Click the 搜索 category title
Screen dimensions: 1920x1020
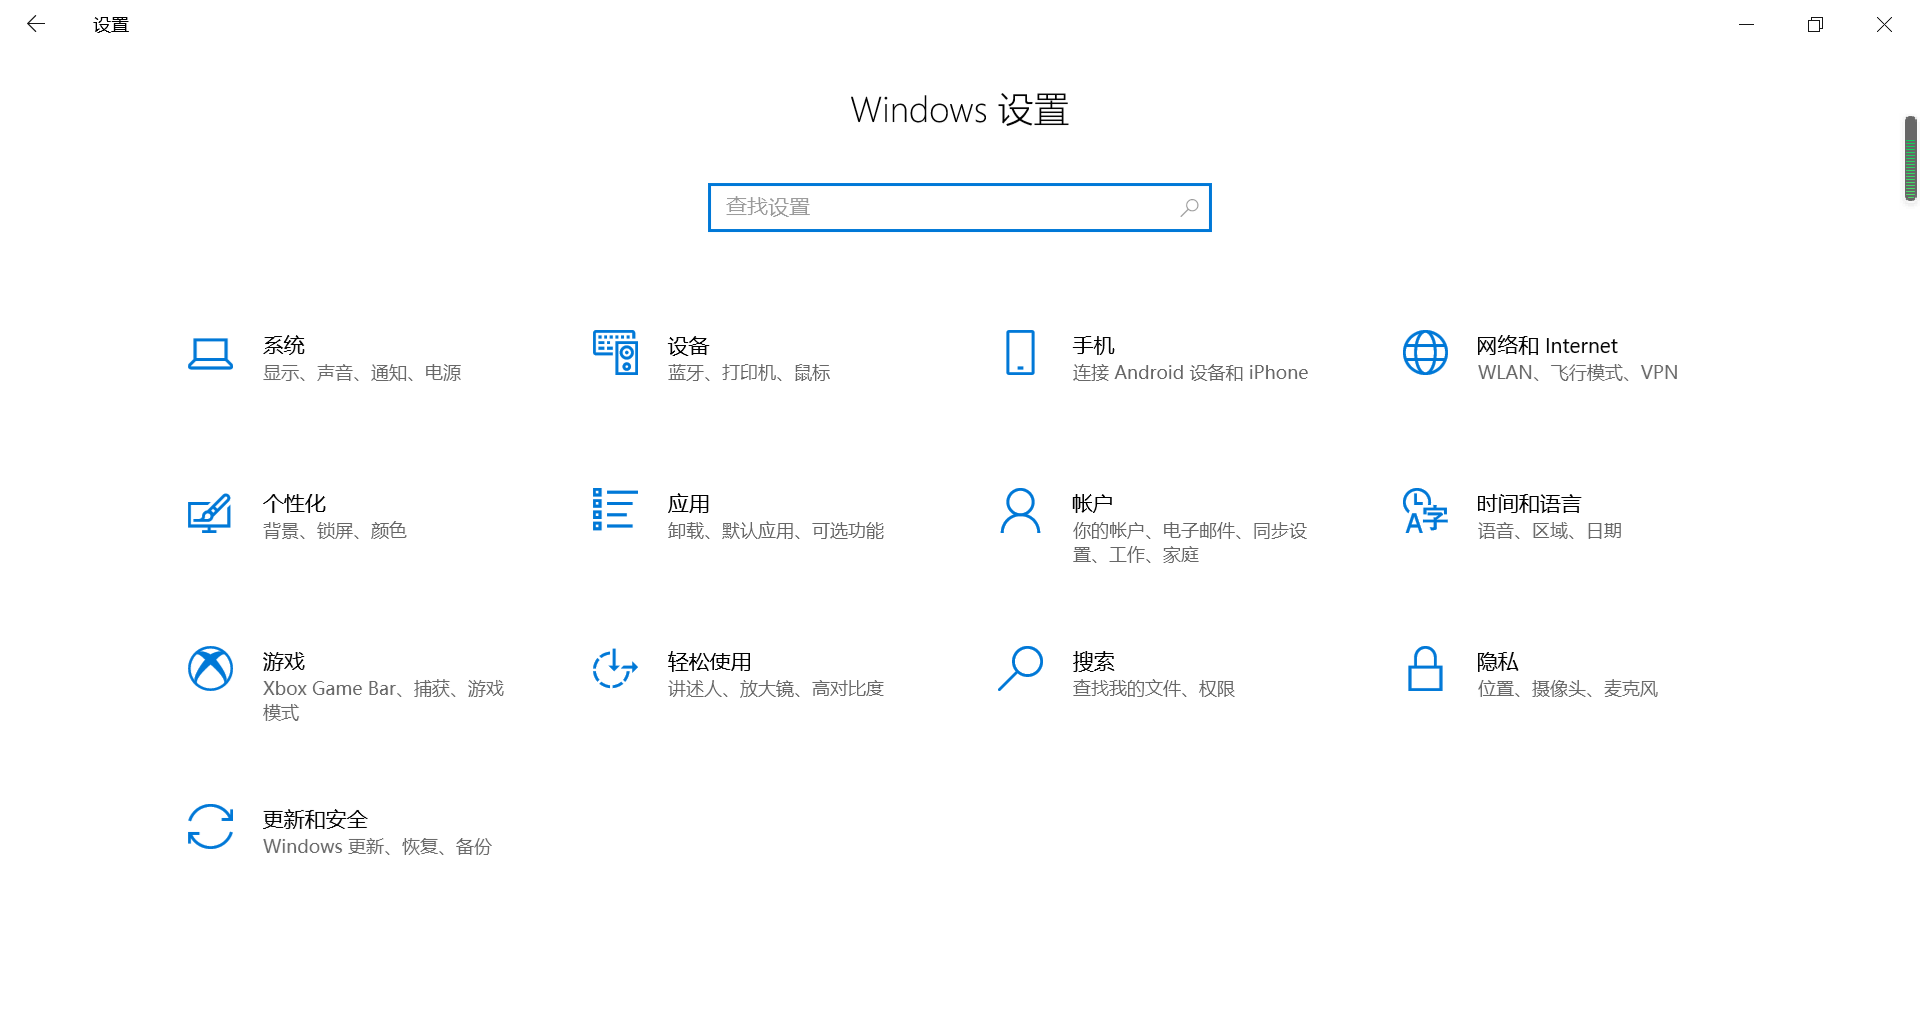click(1093, 661)
